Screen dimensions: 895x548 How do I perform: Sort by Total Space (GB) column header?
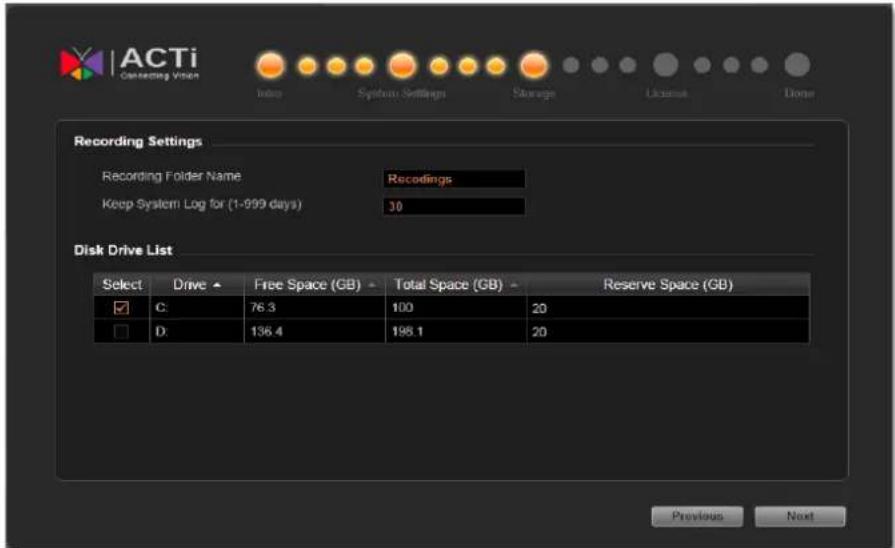coord(456,284)
